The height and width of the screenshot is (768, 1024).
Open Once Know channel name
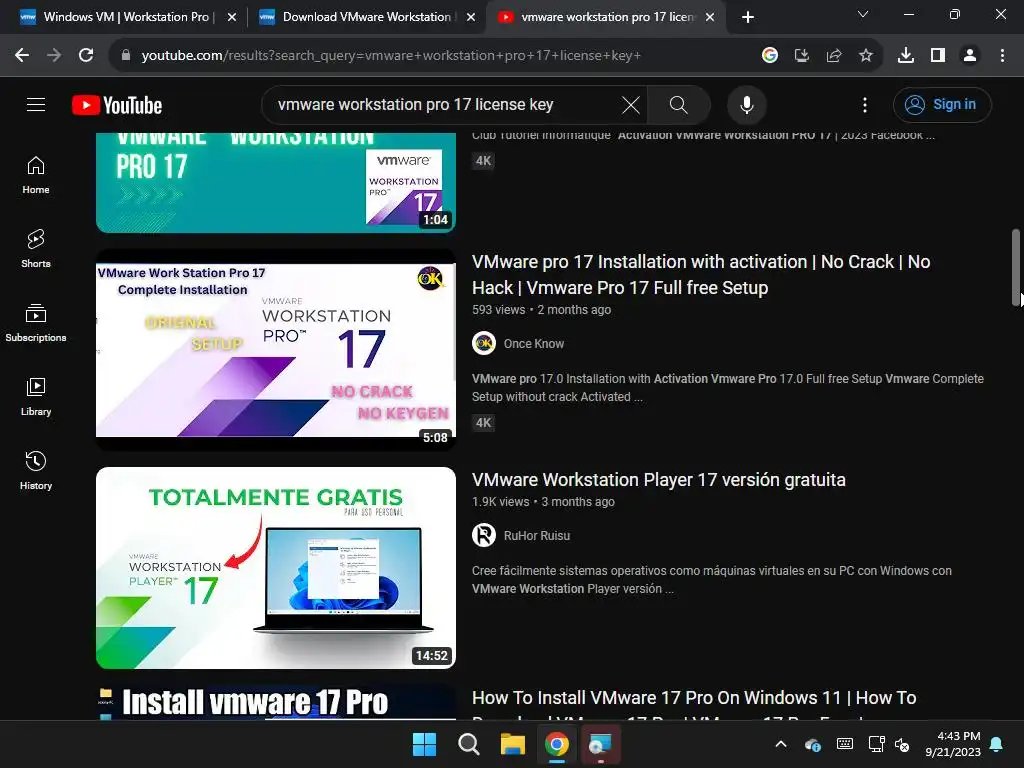click(x=534, y=344)
